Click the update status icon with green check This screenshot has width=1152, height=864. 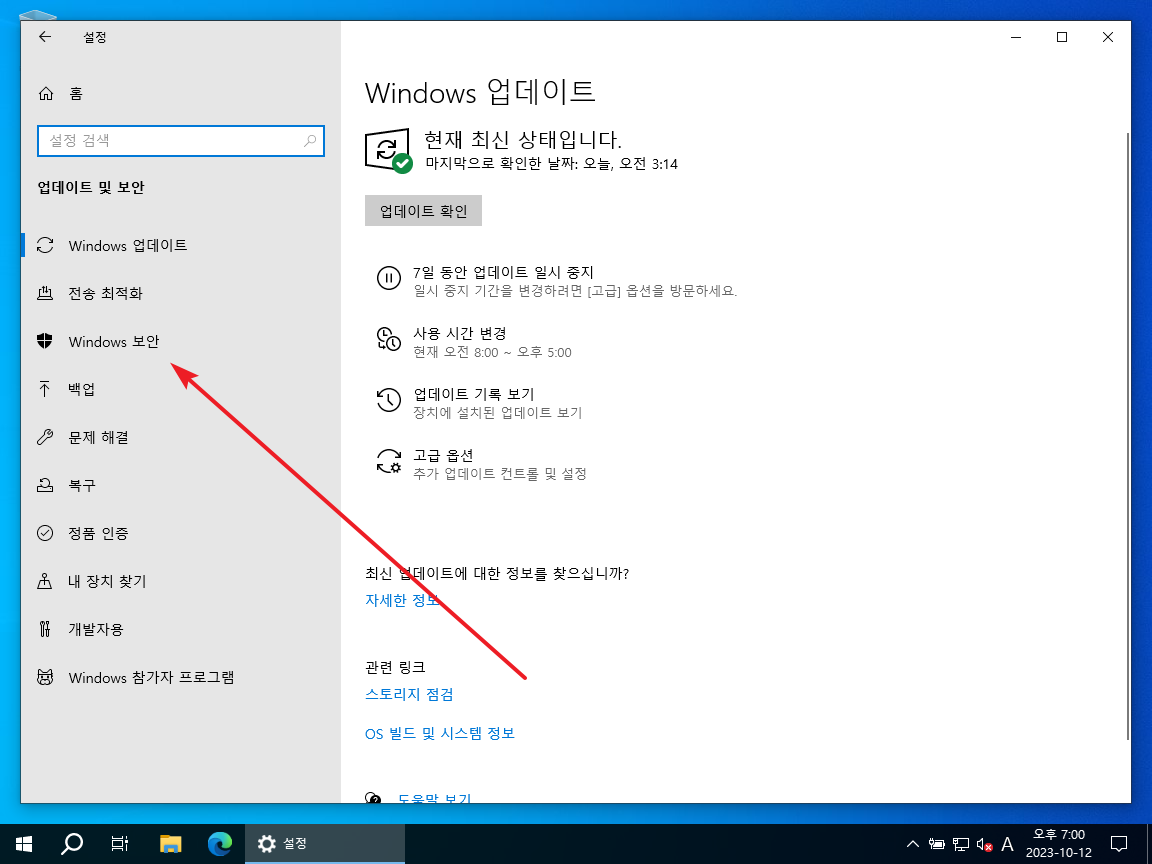[x=388, y=151]
